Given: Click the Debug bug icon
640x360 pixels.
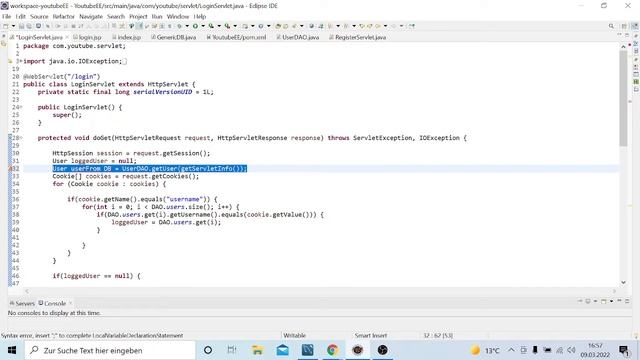Looking at the screenshot, I should (x=179, y=26).
